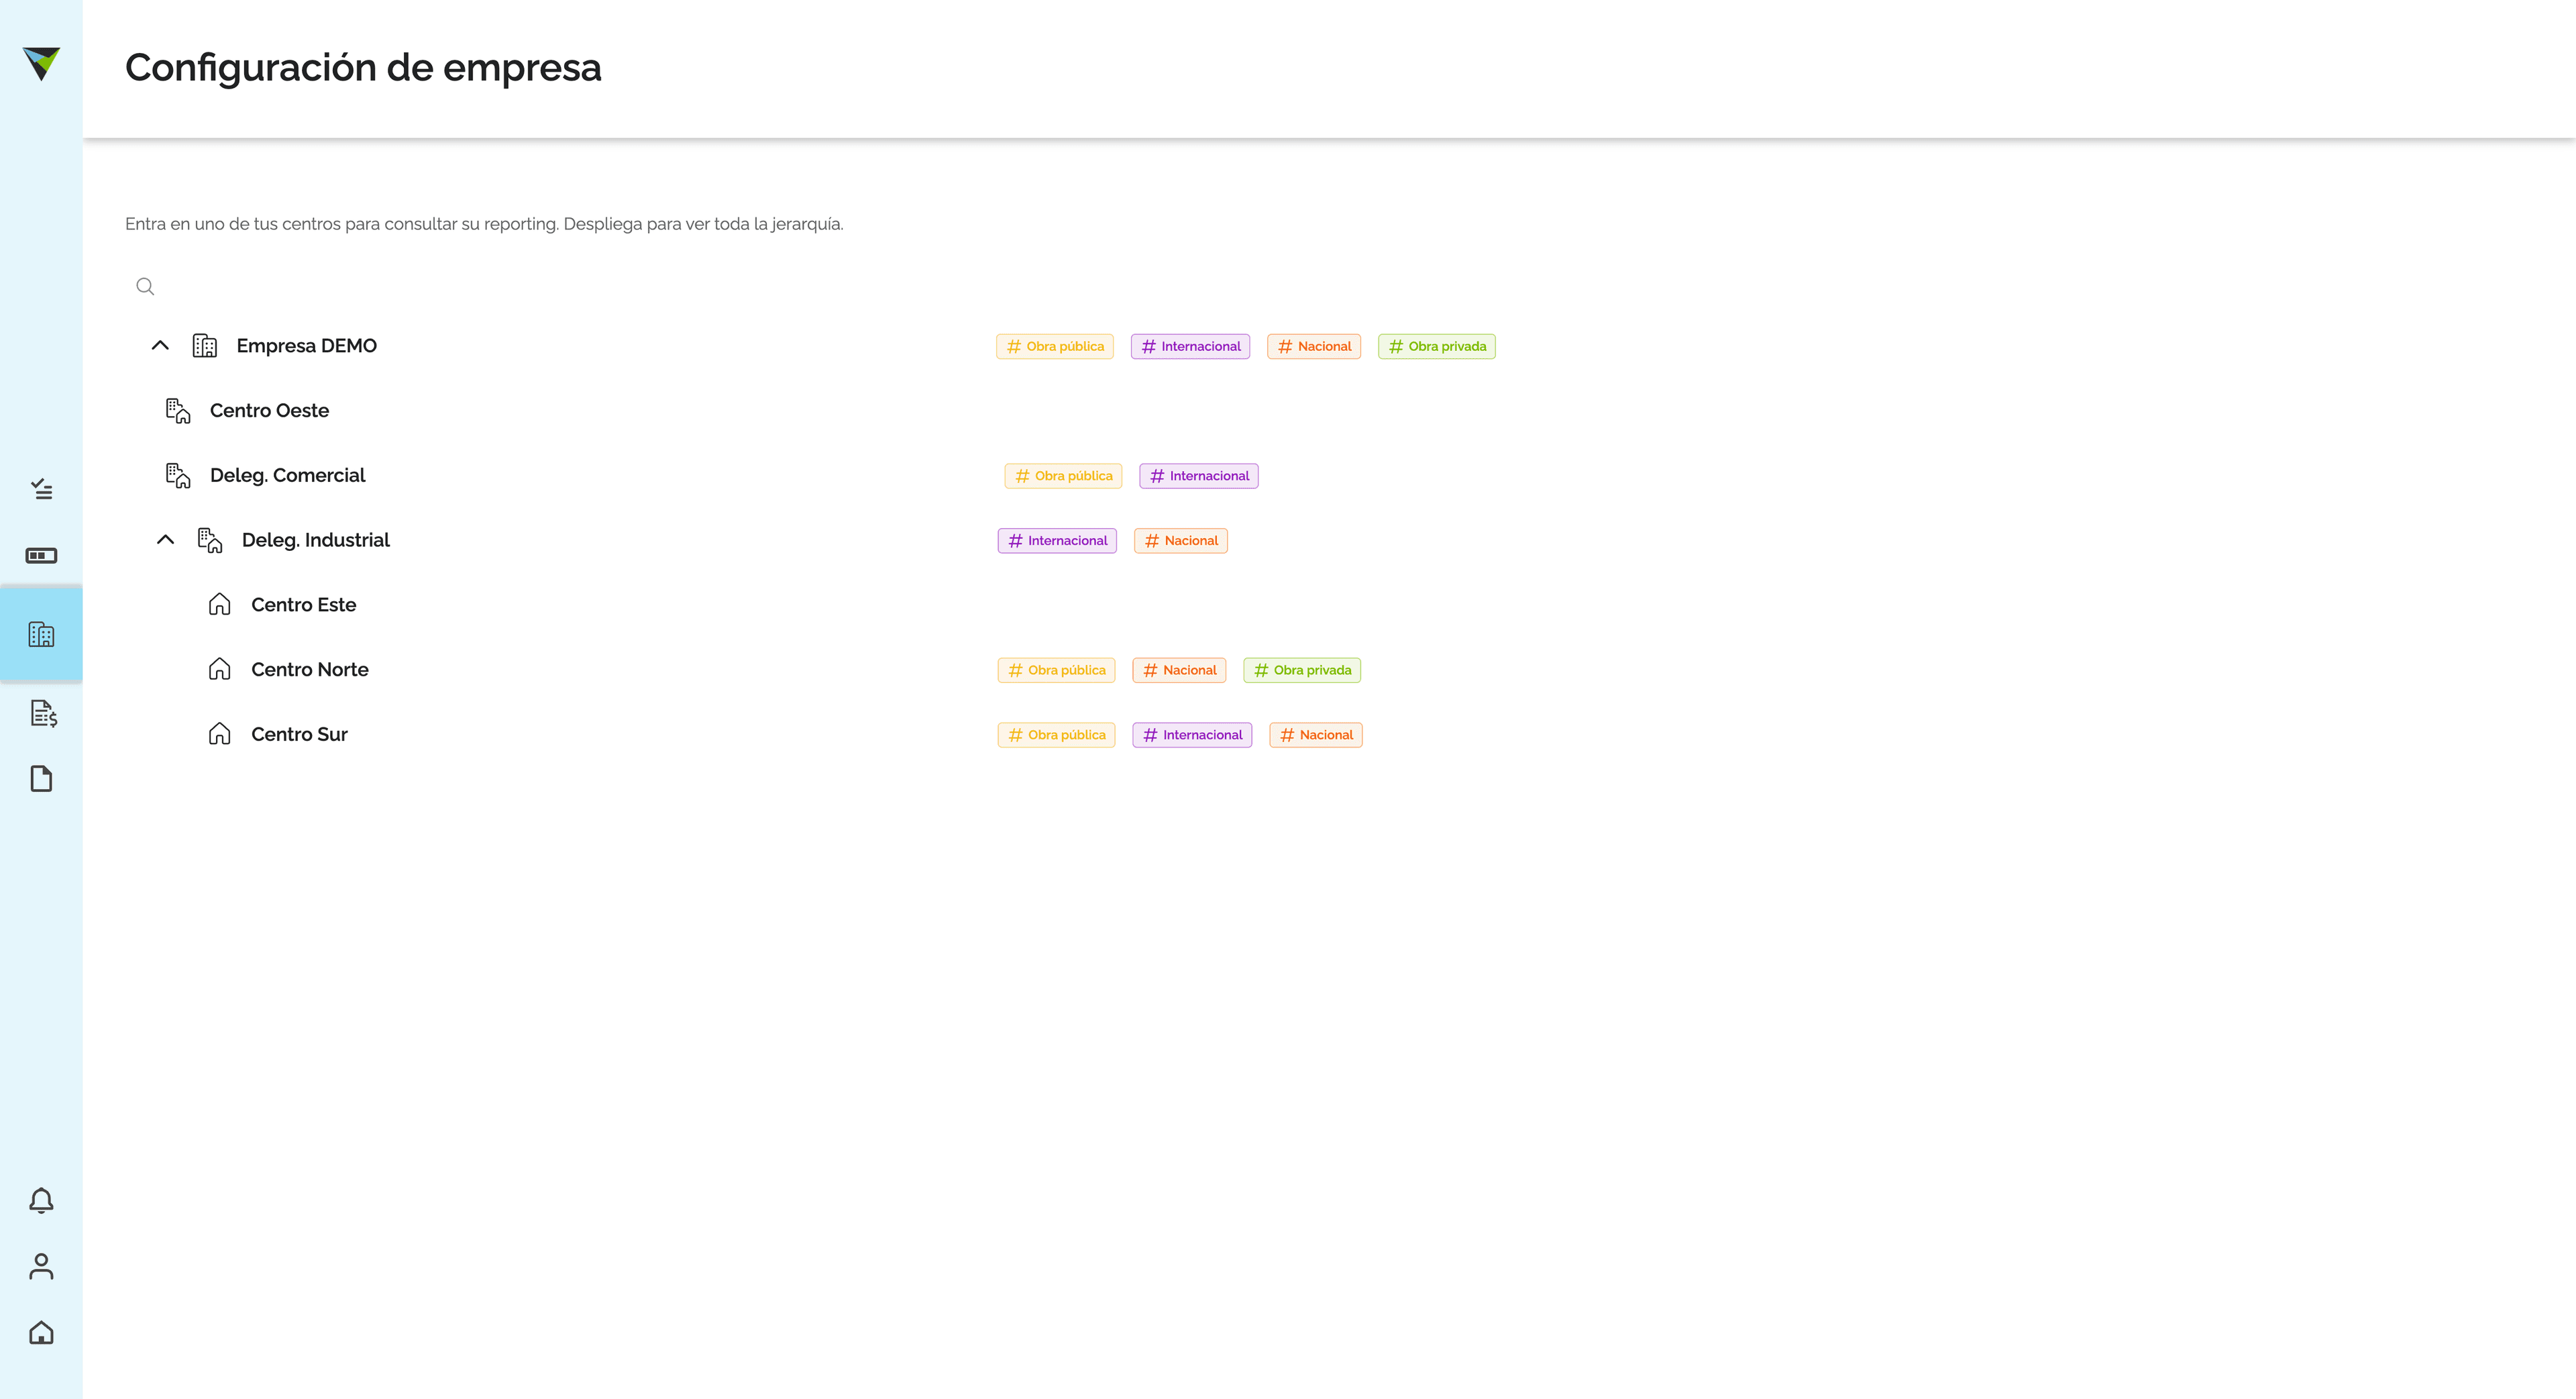Open Empresa DEMO center

pyautogui.click(x=306, y=346)
